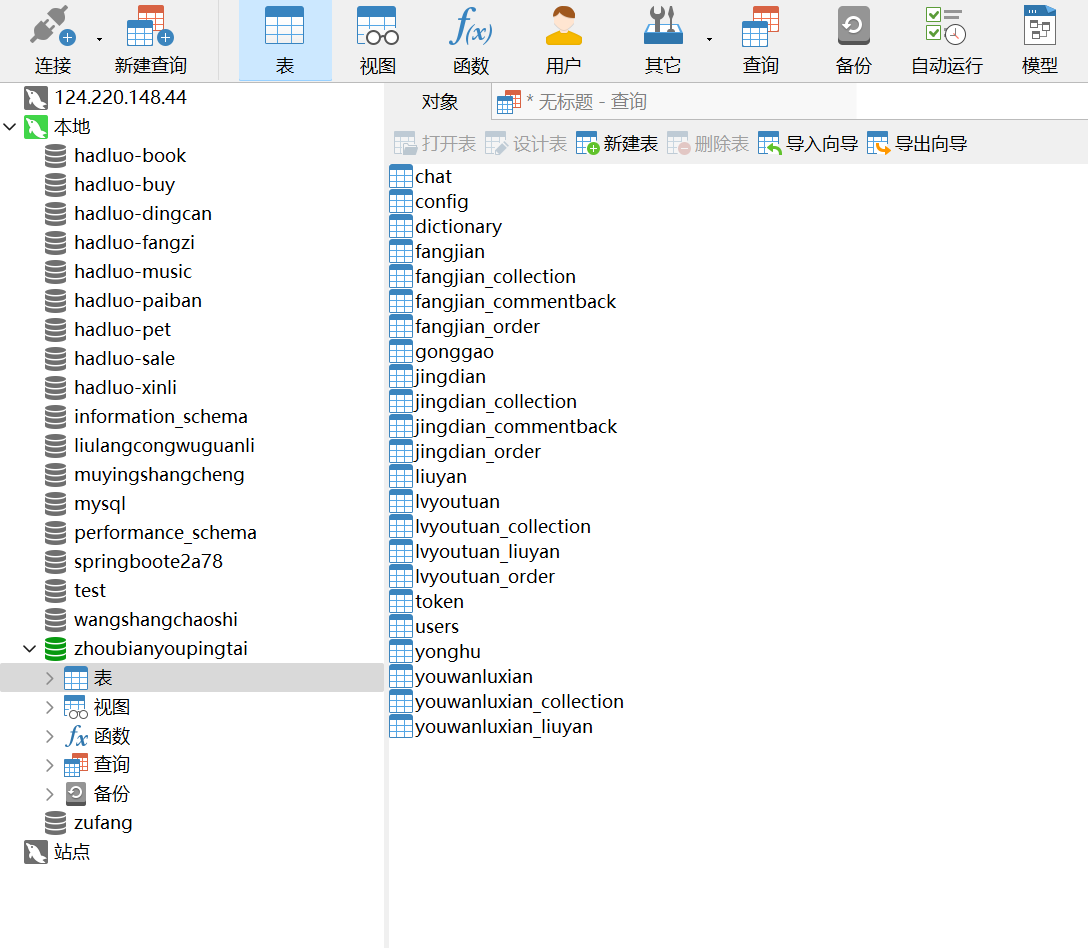This screenshot has height=948, width=1088.
Task: Click the lvyoutuan table icon
Action: tap(401, 502)
